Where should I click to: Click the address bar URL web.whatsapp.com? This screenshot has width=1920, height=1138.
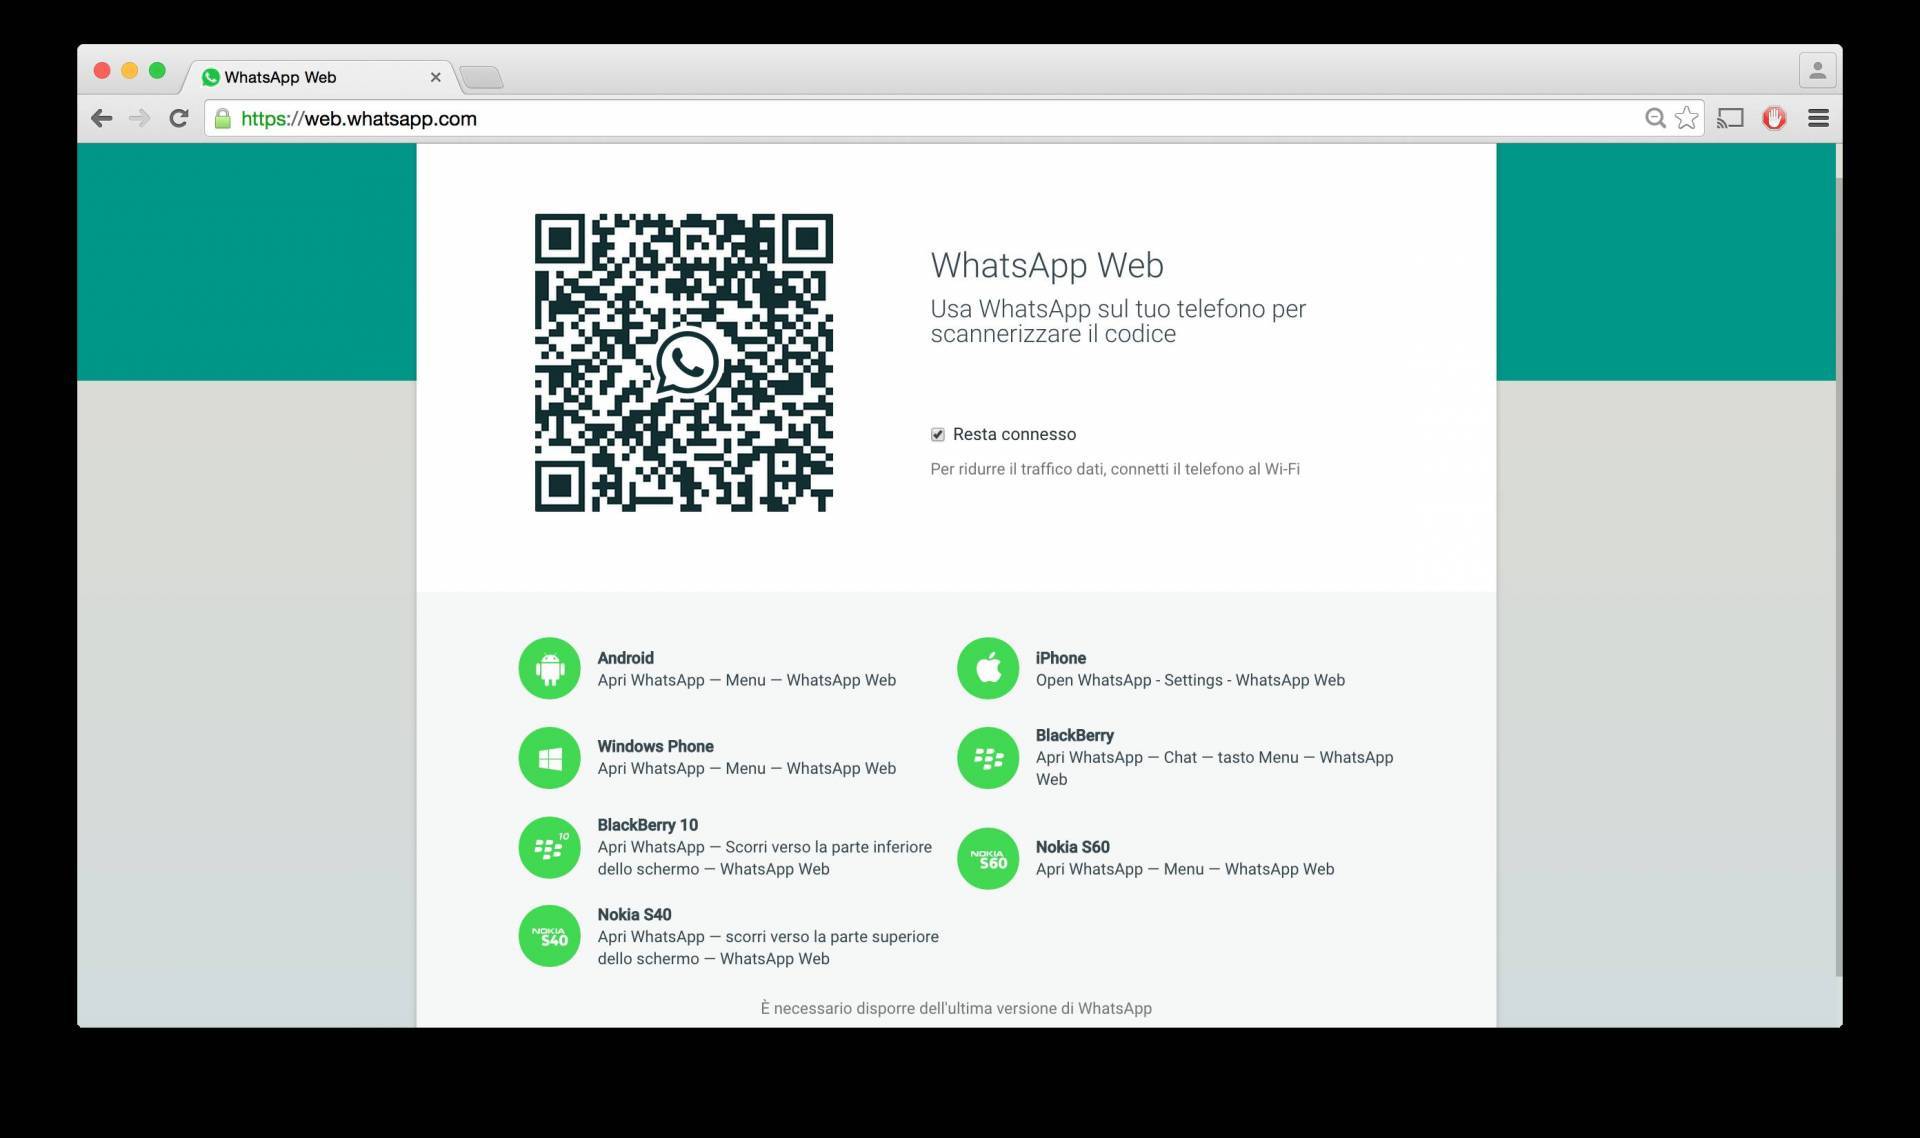359,118
